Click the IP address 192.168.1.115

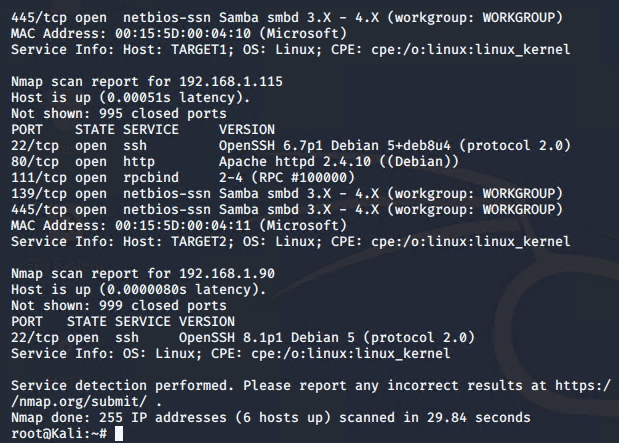(x=231, y=82)
